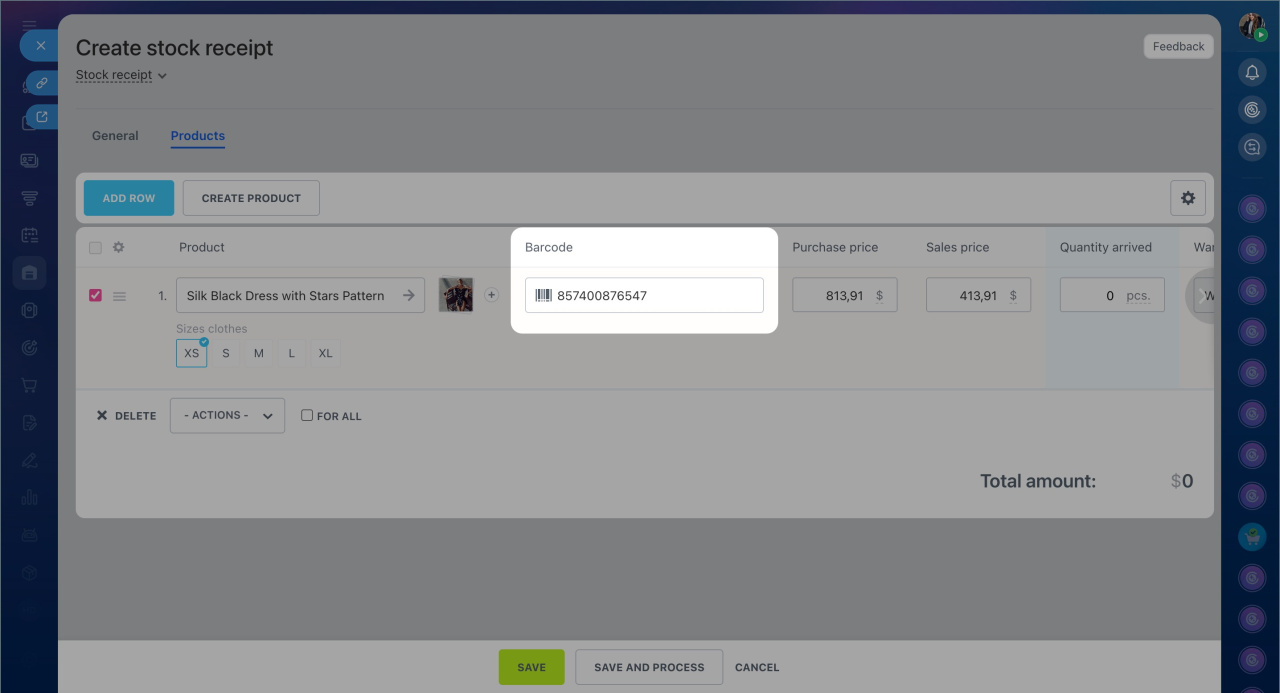Screen dimensions: 1280x693
Task: Enable the FOR ALL checkbox
Action: click(x=307, y=415)
